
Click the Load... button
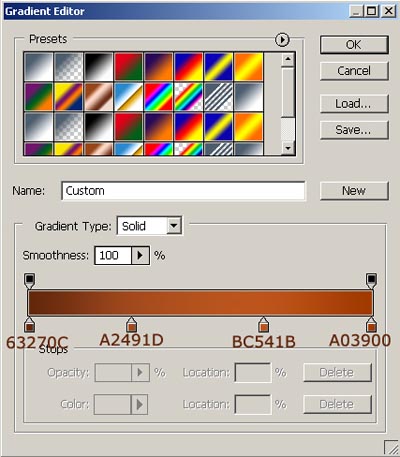[x=354, y=104]
